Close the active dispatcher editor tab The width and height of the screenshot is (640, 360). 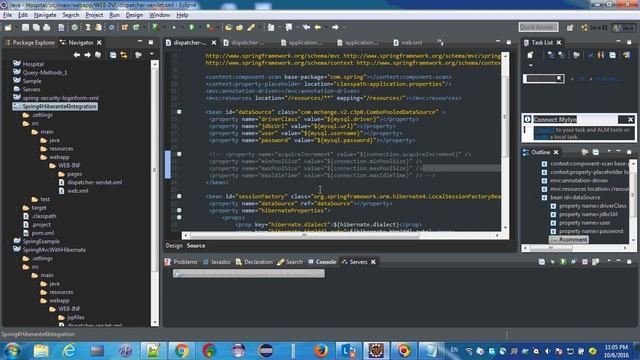[213, 42]
